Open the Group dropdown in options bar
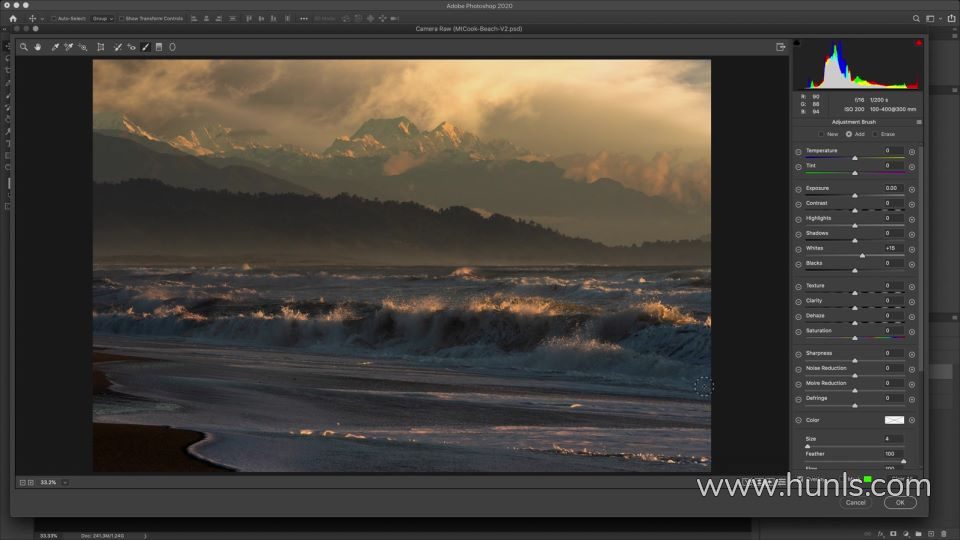The height and width of the screenshot is (540, 960). click(102, 18)
